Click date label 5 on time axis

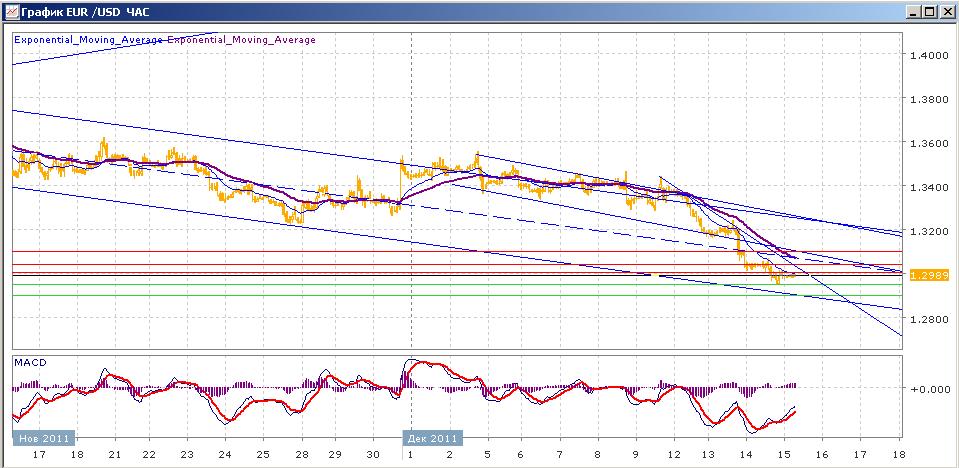[487, 455]
